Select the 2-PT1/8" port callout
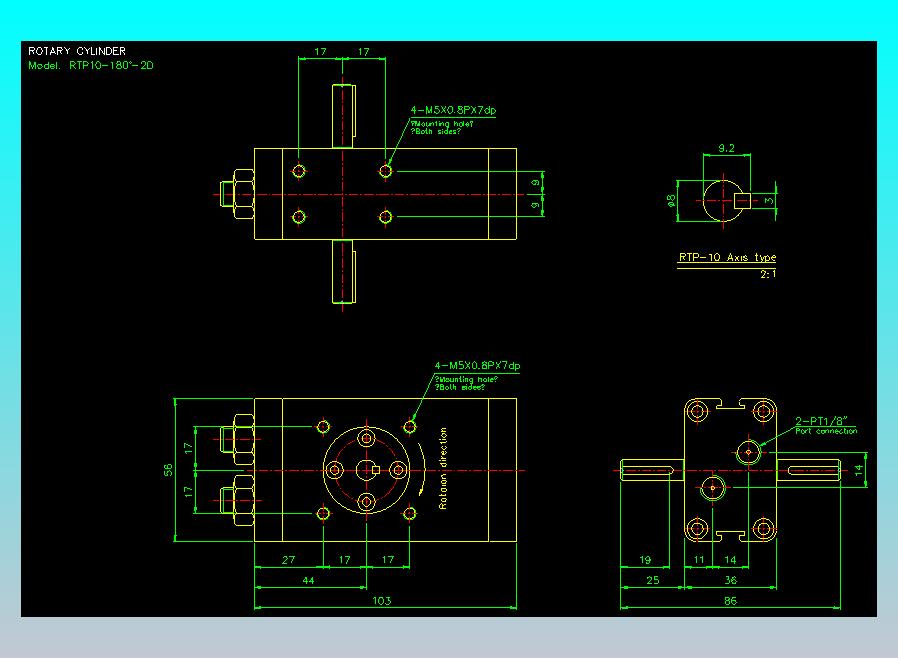The image size is (898, 658). click(821, 421)
